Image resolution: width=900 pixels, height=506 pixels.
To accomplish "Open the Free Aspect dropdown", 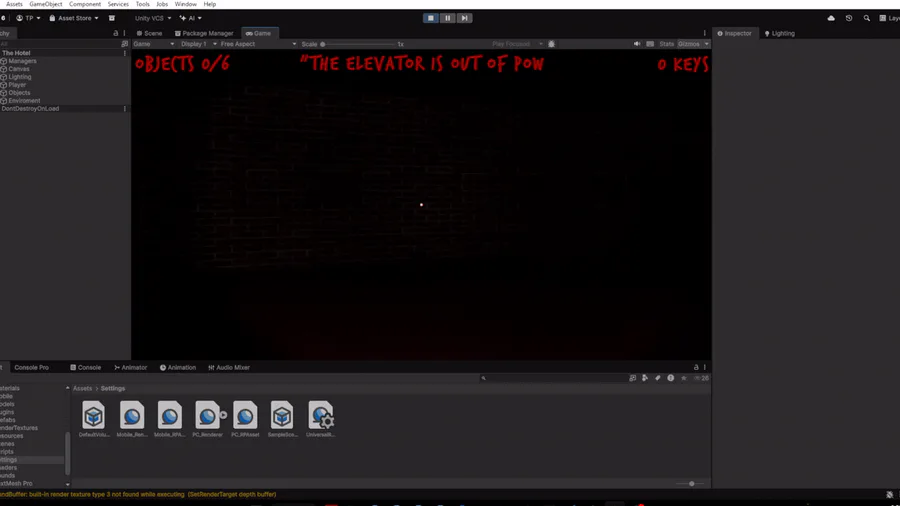I will click(x=258, y=44).
